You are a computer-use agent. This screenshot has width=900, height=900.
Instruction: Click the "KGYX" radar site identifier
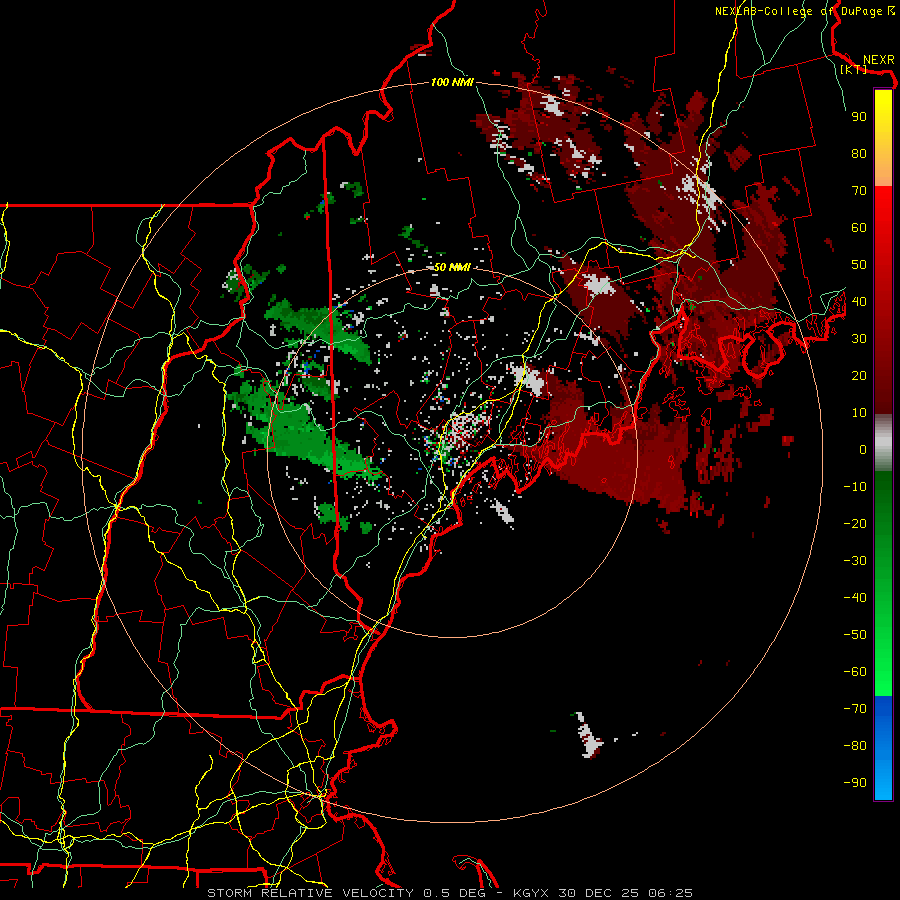[531, 893]
